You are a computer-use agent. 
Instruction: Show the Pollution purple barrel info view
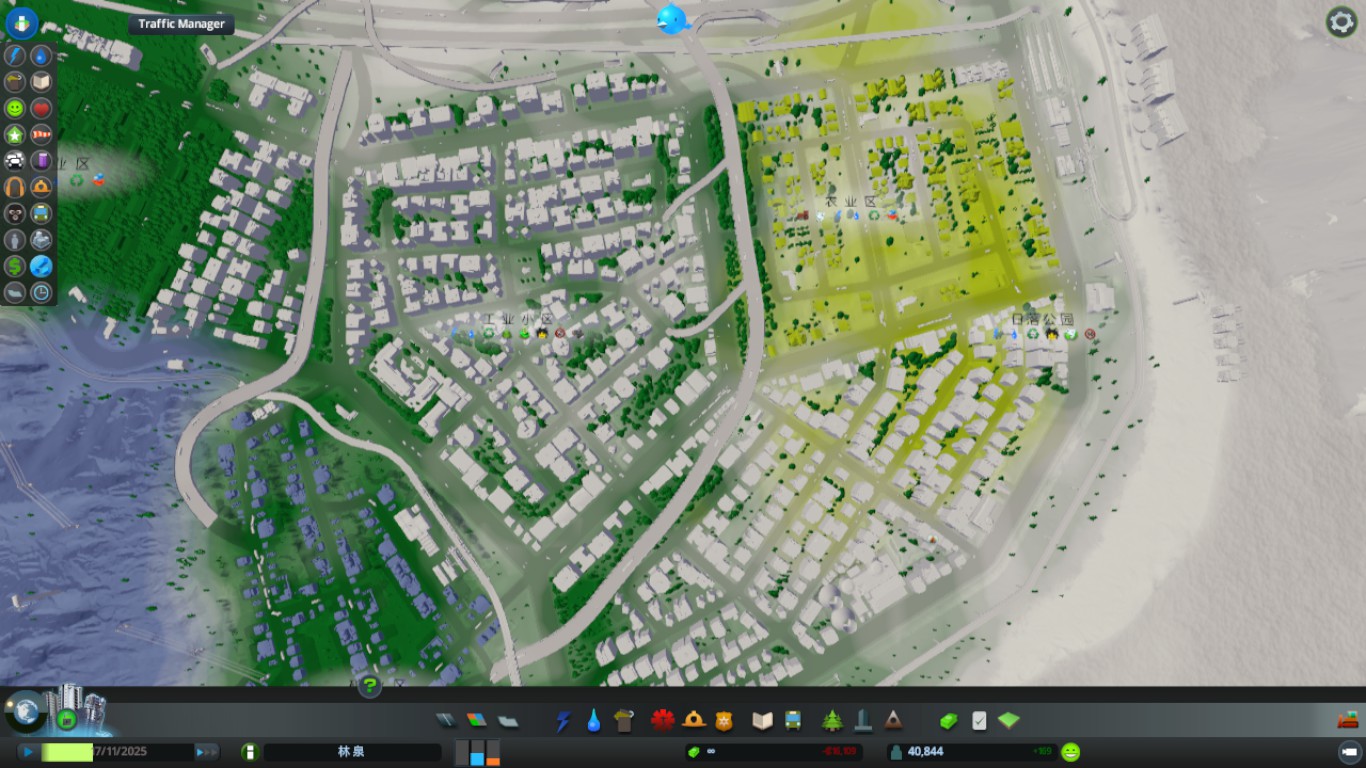click(41, 160)
